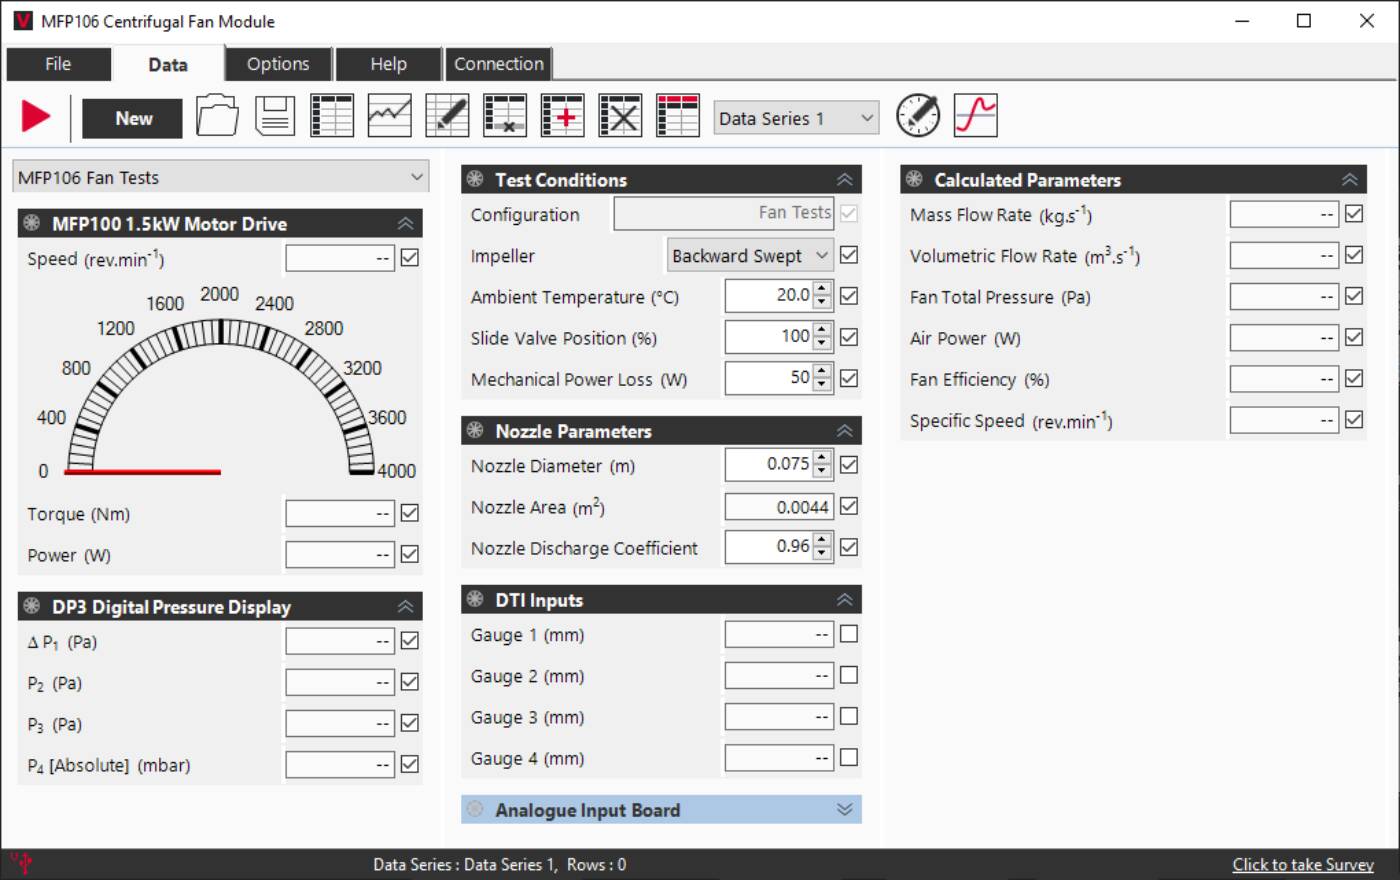This screenshot has width=1400, height=880.
Task: Open the meters gauge icon
Action: [918, 115]
